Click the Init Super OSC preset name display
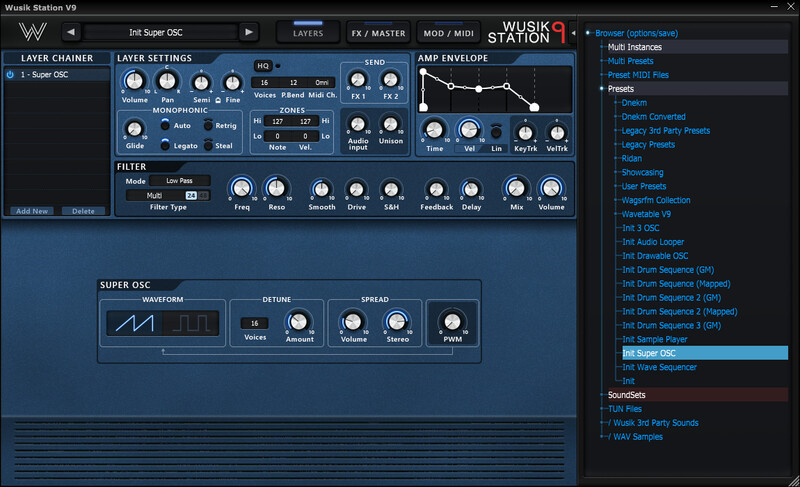This screenshot has width=800, height=487. pyautogui.click(x=160, y=32)
